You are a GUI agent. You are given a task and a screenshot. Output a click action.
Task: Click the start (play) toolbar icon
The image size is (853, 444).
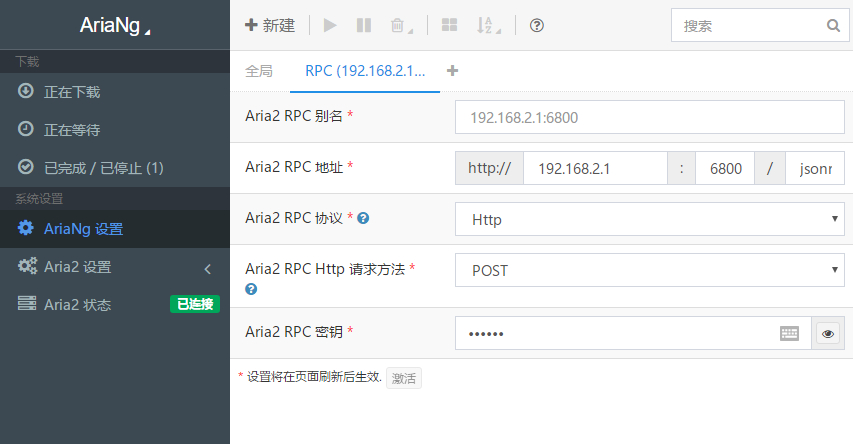[x=330, y=25]
